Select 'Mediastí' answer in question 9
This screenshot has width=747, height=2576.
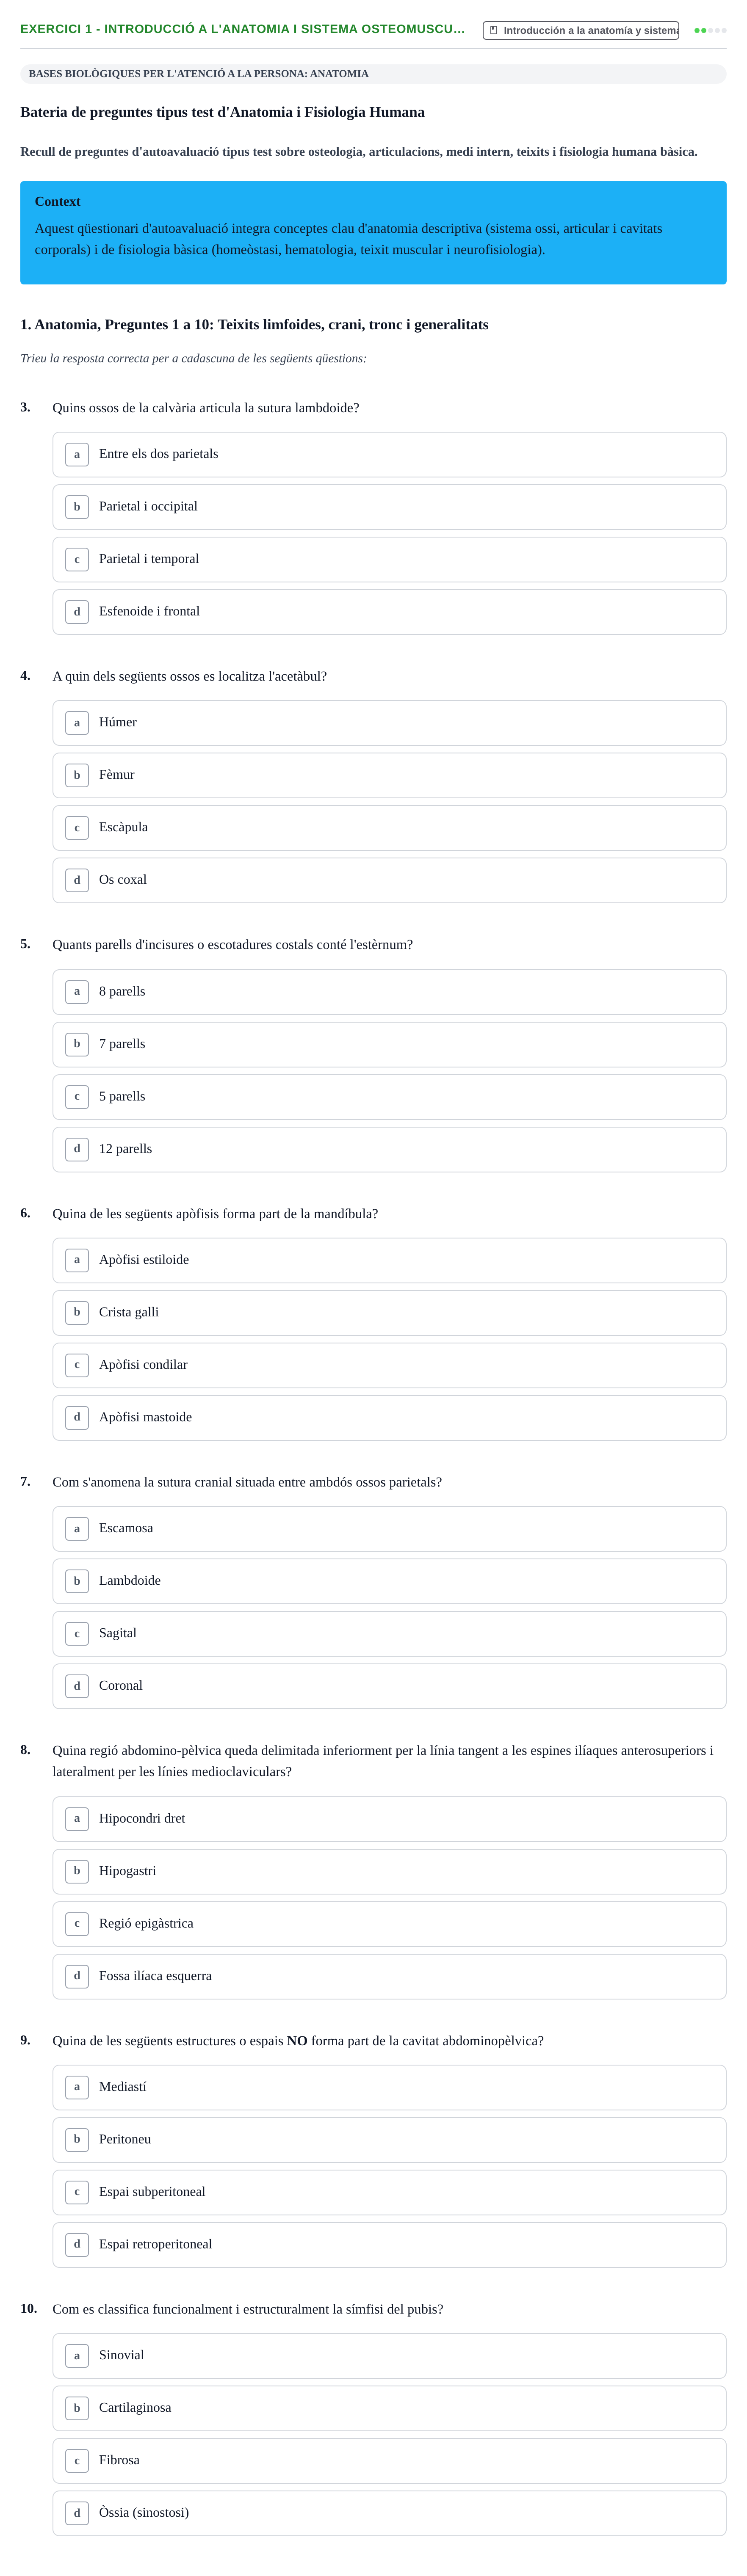pos(389,2087)
